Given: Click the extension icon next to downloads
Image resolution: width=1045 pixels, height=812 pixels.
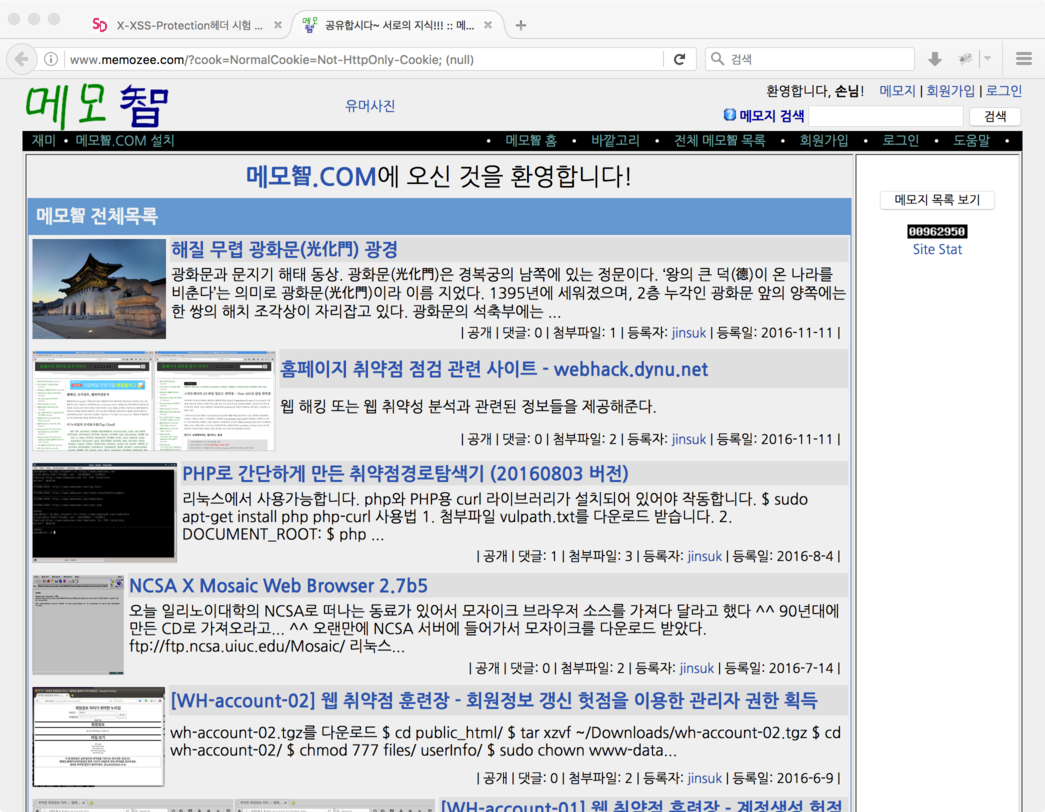Looking at the screenshot, I should click(x=965, y=59).
